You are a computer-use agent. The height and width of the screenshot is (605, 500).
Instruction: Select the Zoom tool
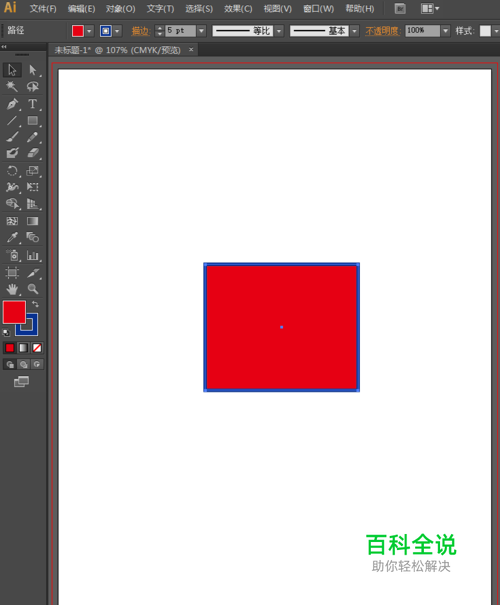[x=32, y=289]
